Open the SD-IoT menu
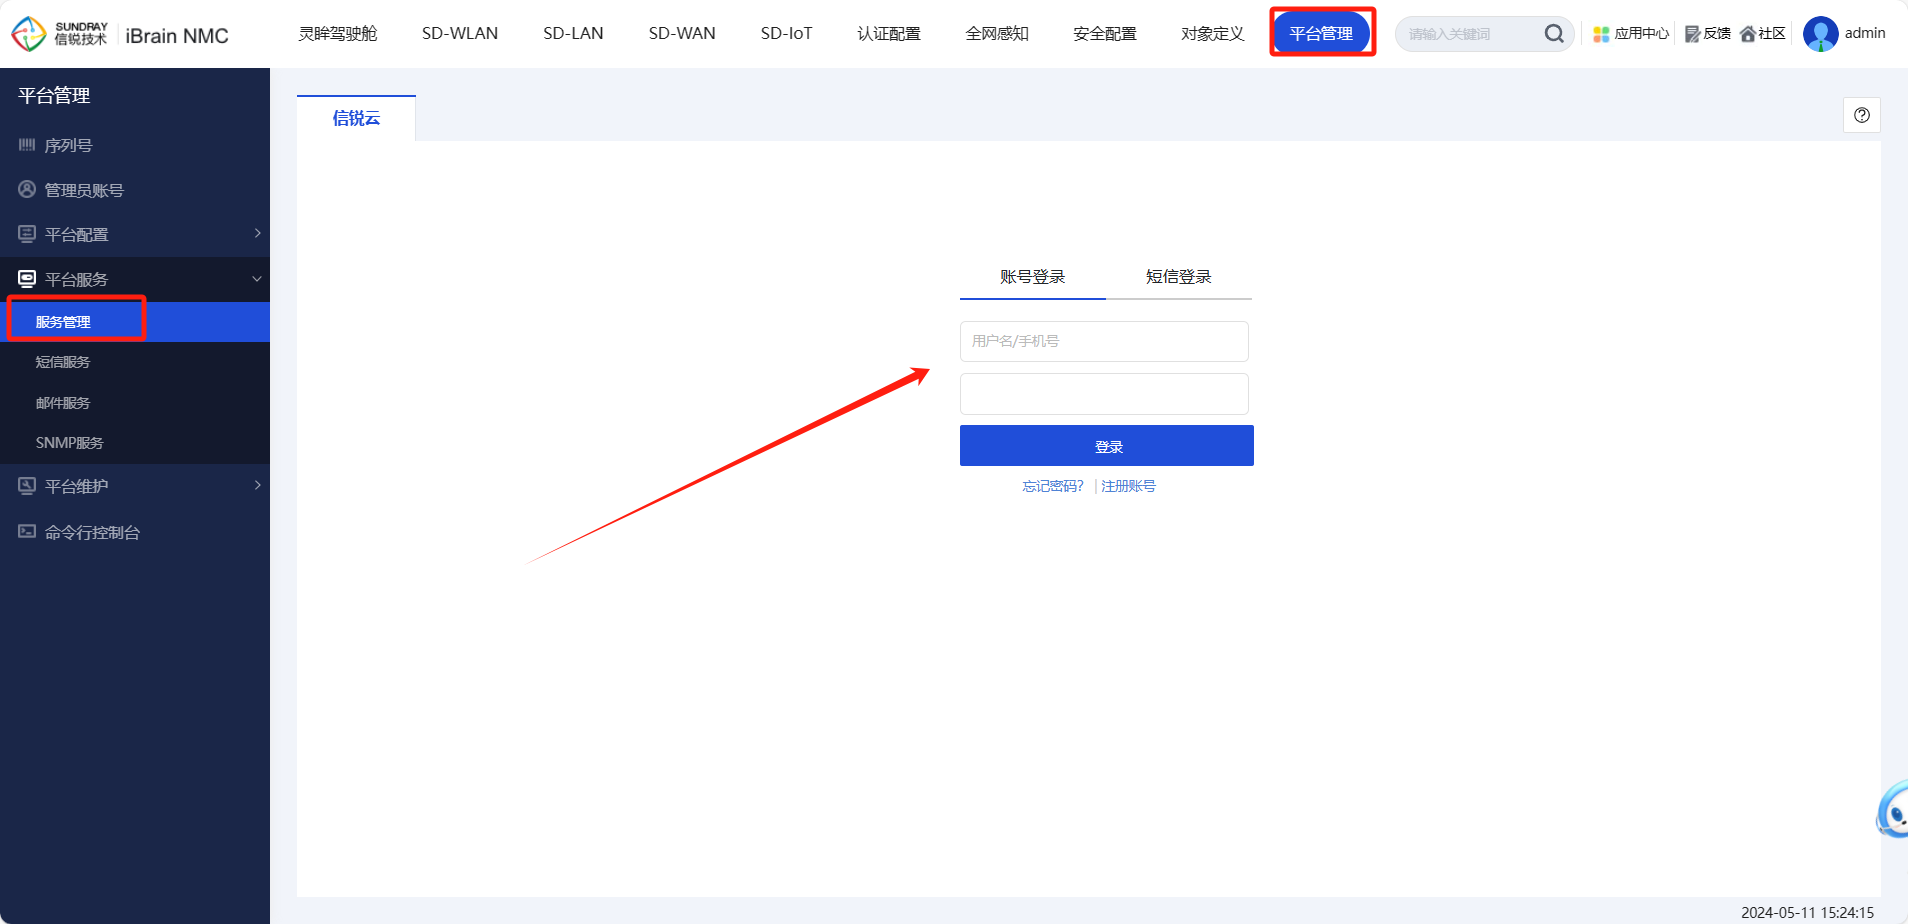Screen dimensions: 1908x924 (786, 34)
